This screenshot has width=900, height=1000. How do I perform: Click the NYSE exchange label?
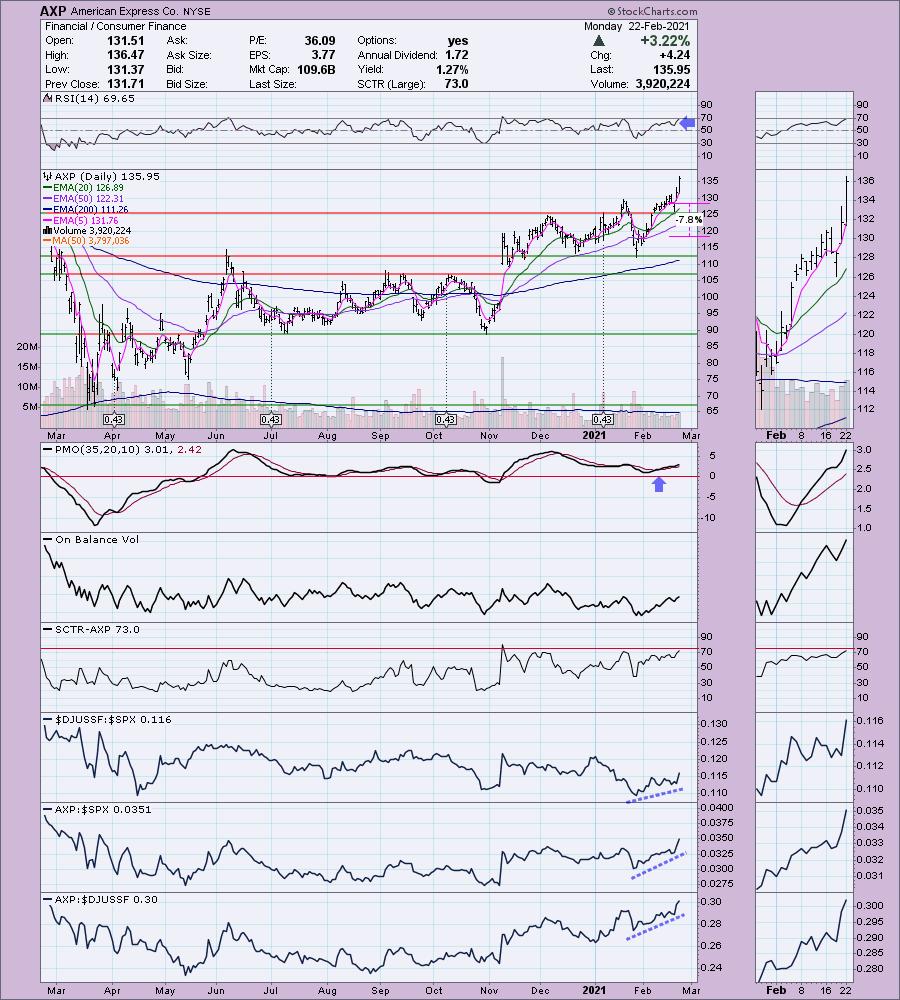(197, 11)
